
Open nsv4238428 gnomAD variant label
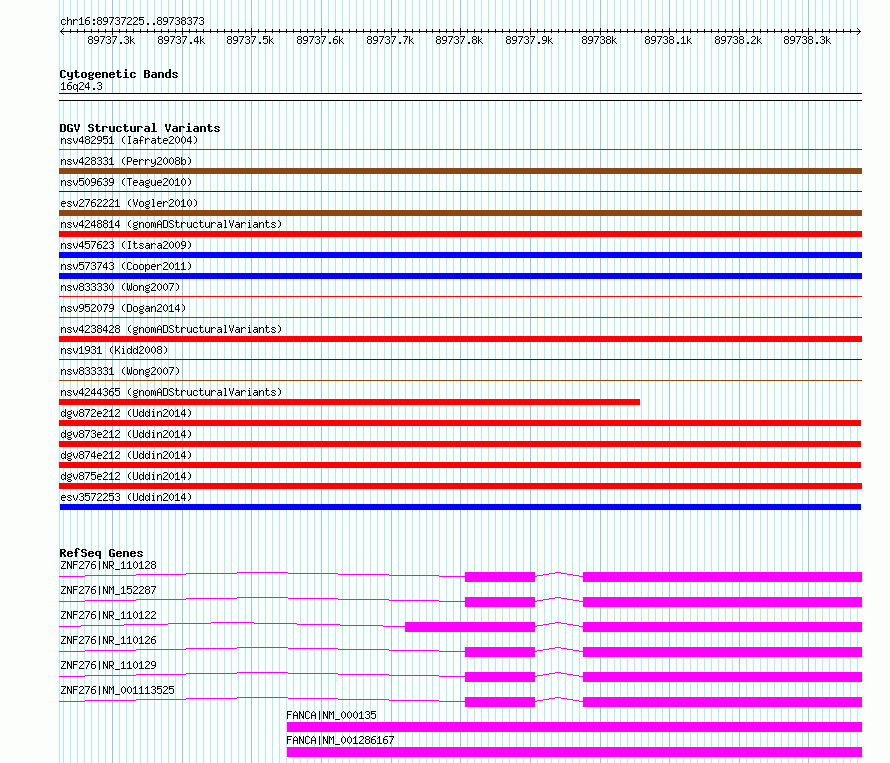pos(171,329)
